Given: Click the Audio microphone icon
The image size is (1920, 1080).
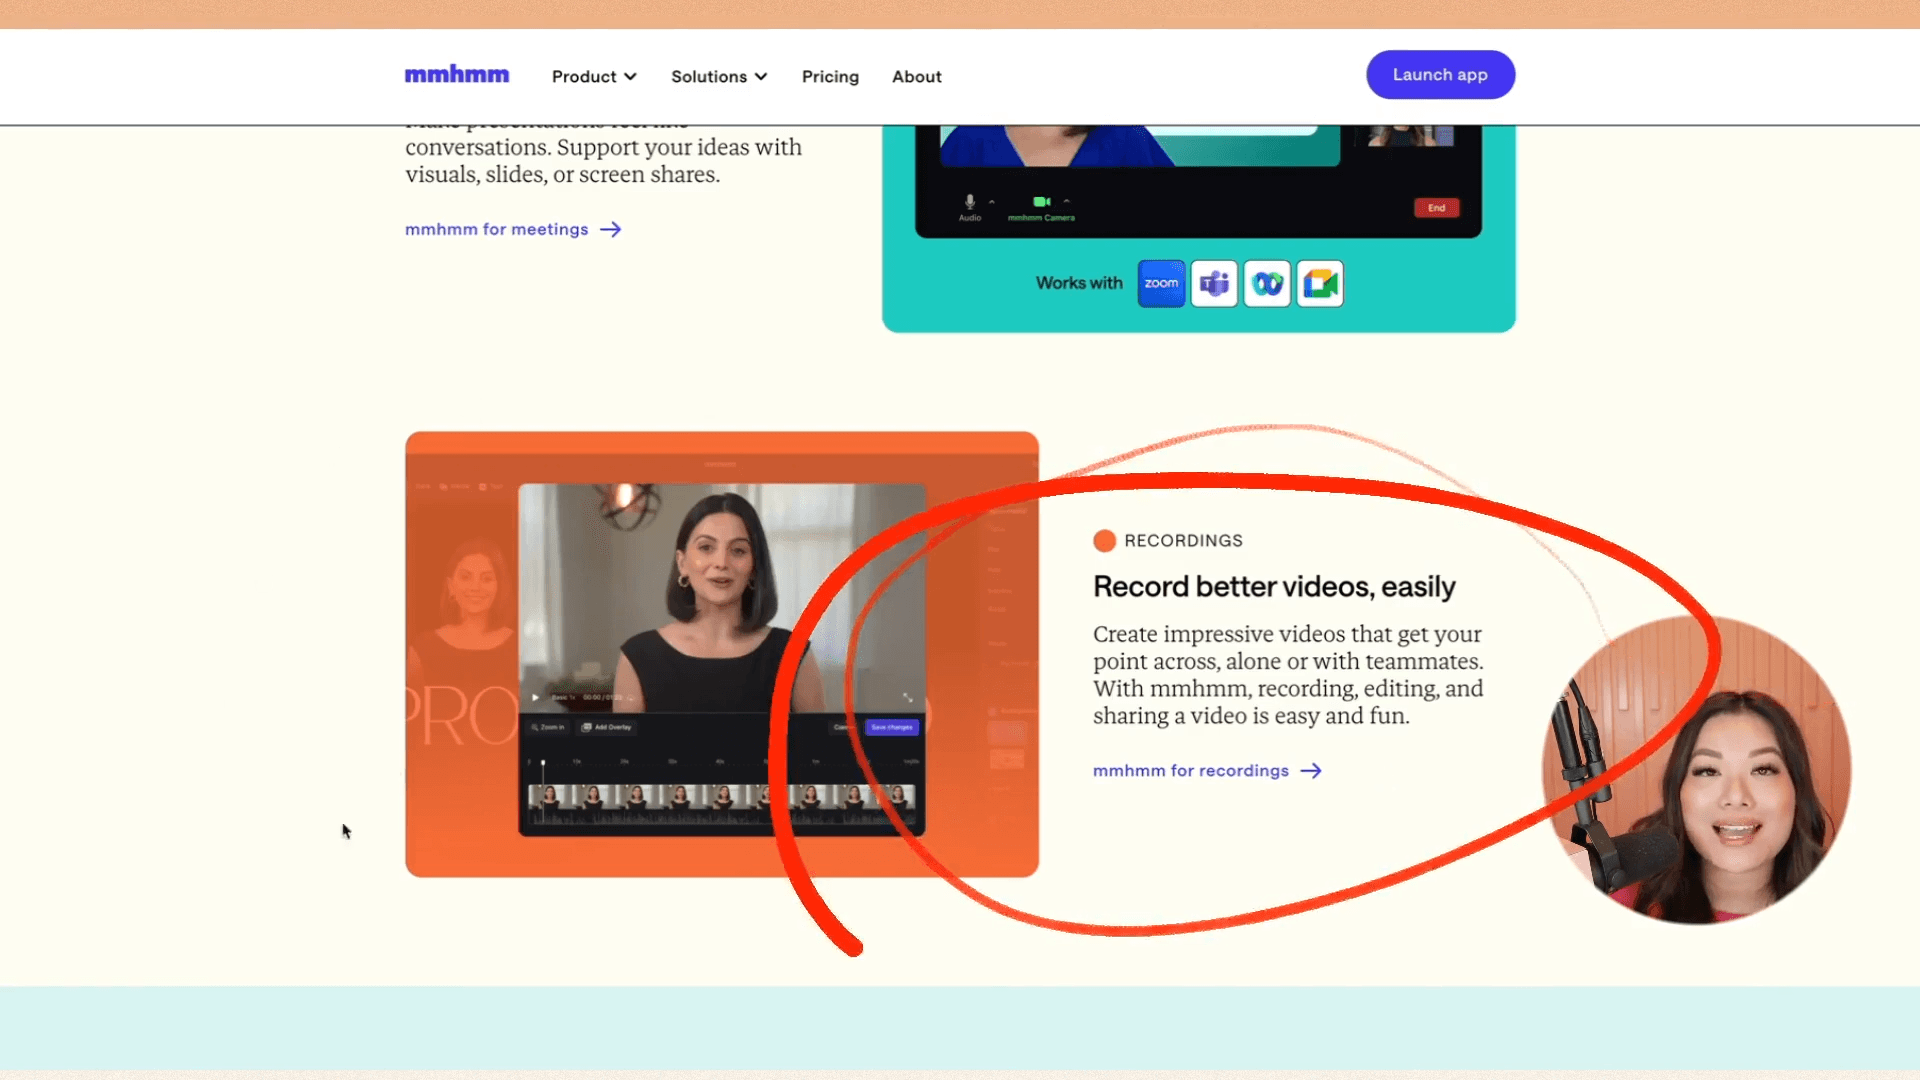Looking at the screenshot, I should [x=969, y=201].
